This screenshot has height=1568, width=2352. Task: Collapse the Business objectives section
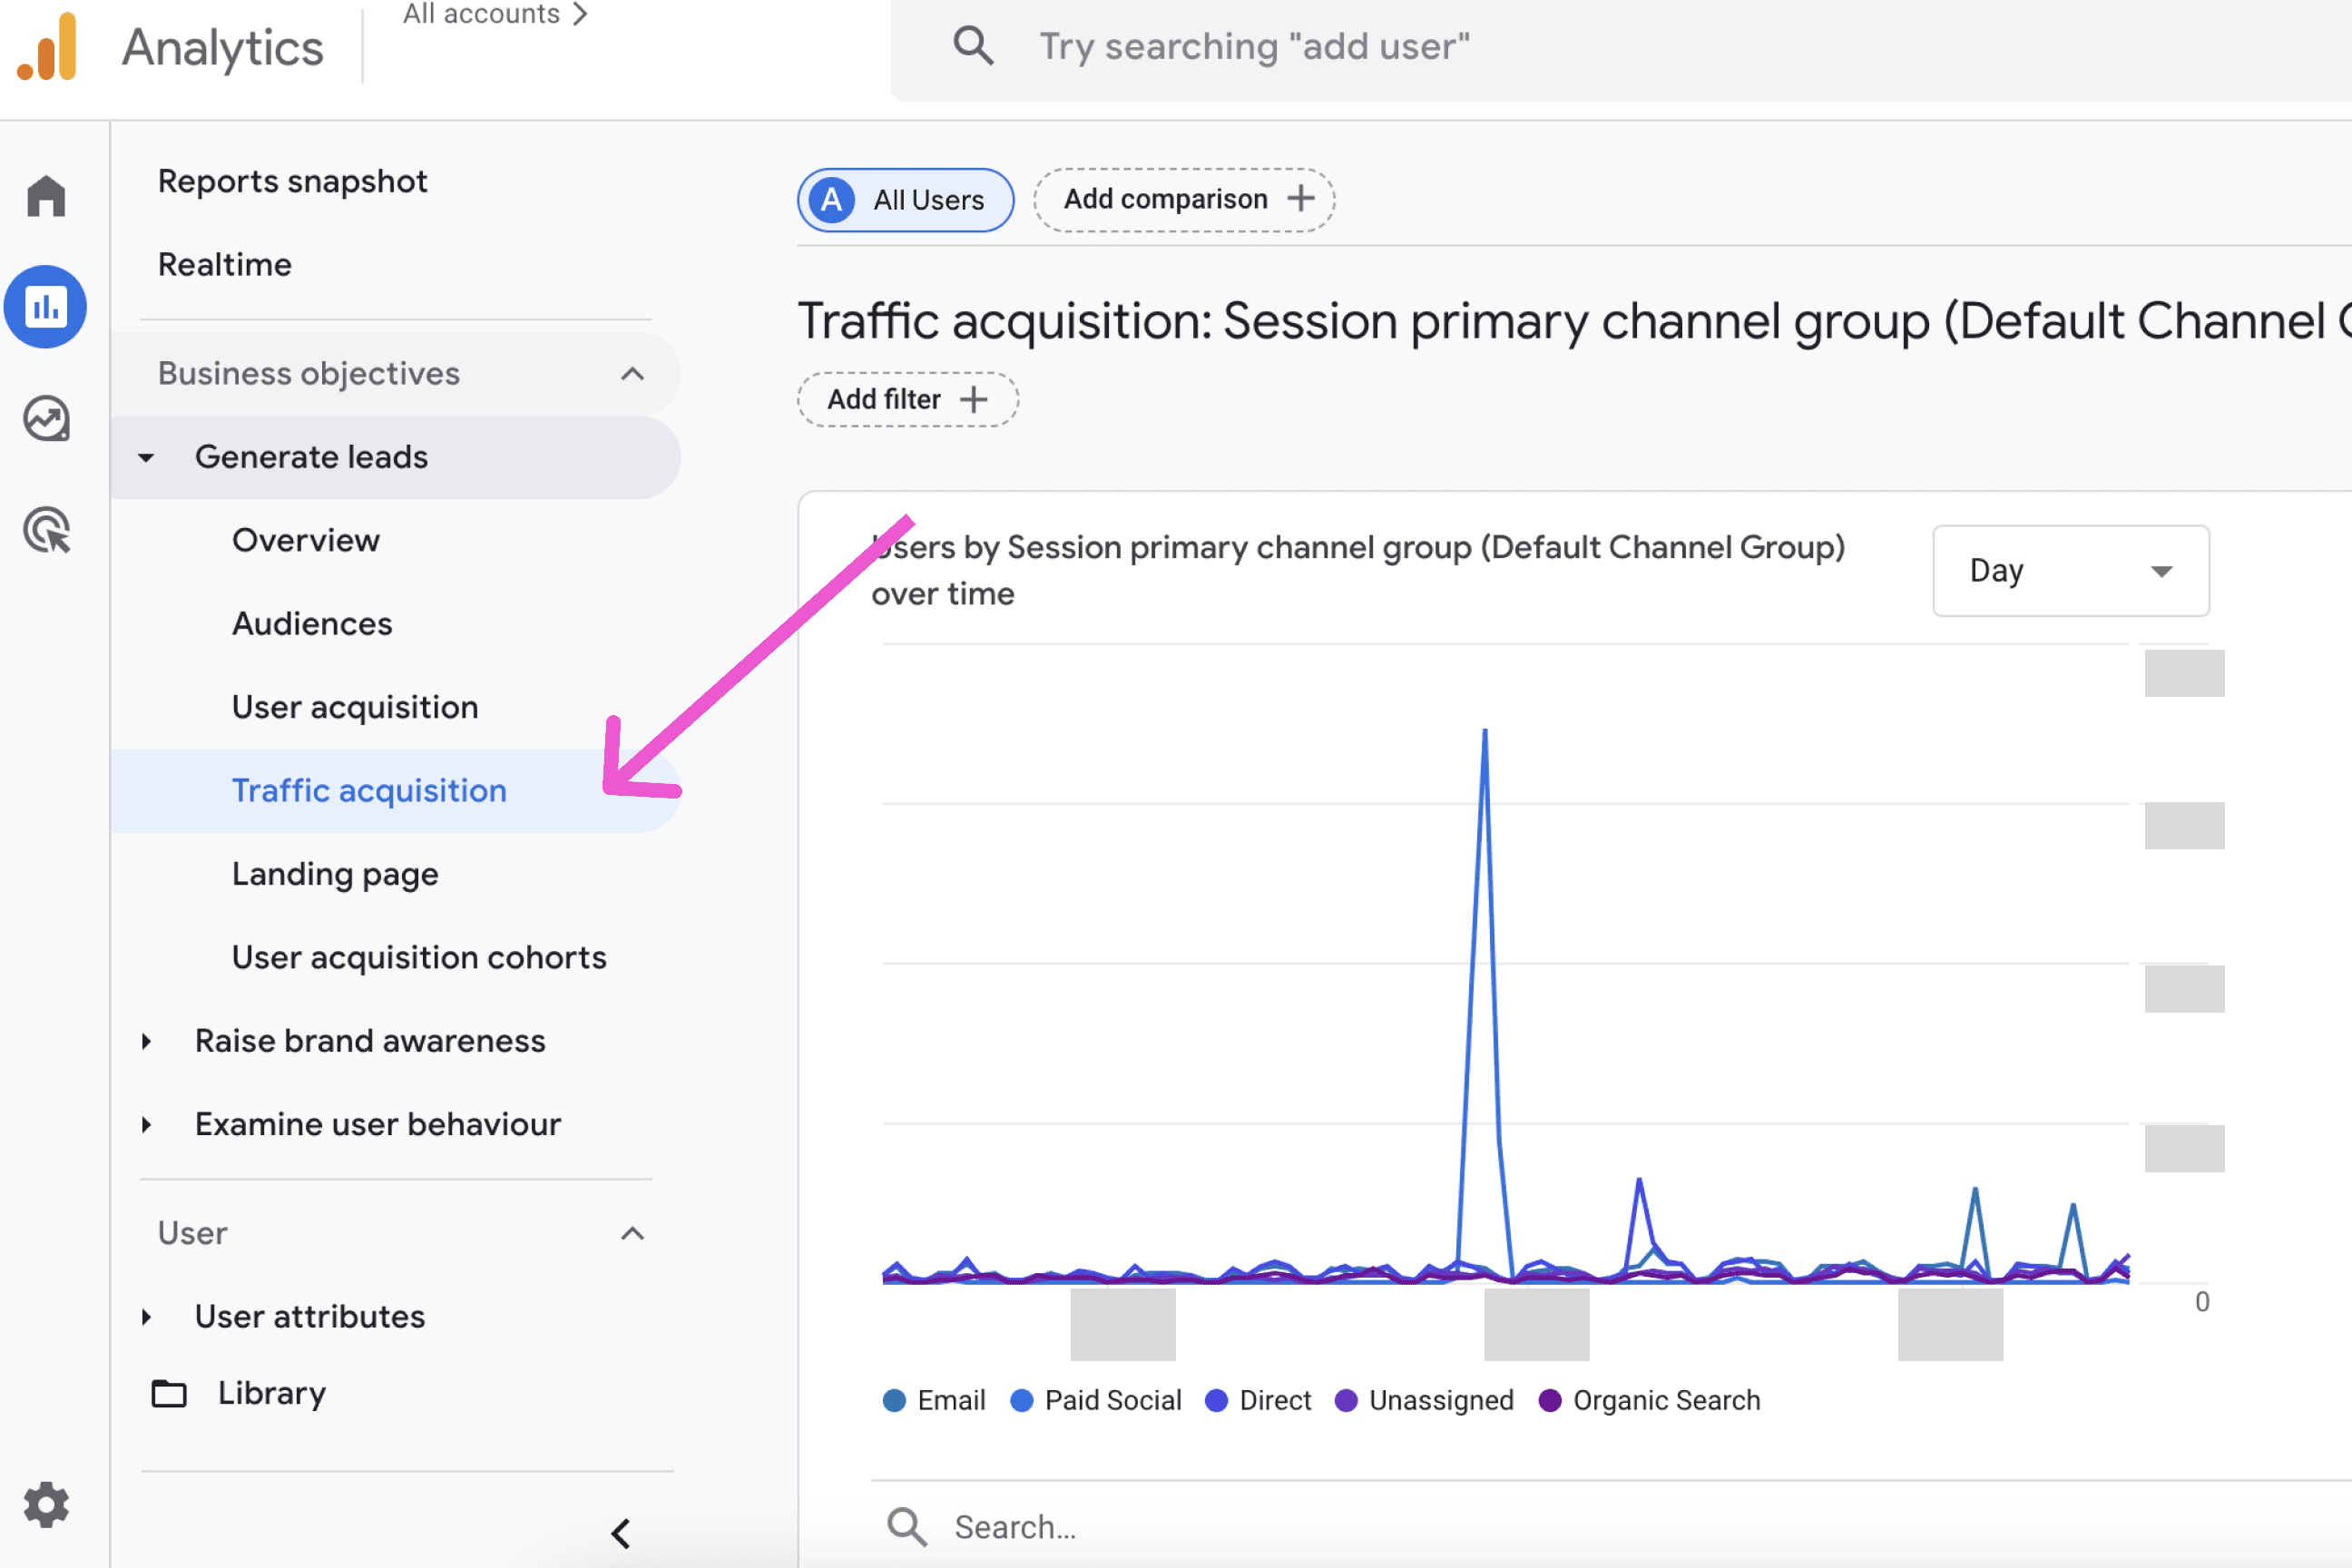[632, 374]
